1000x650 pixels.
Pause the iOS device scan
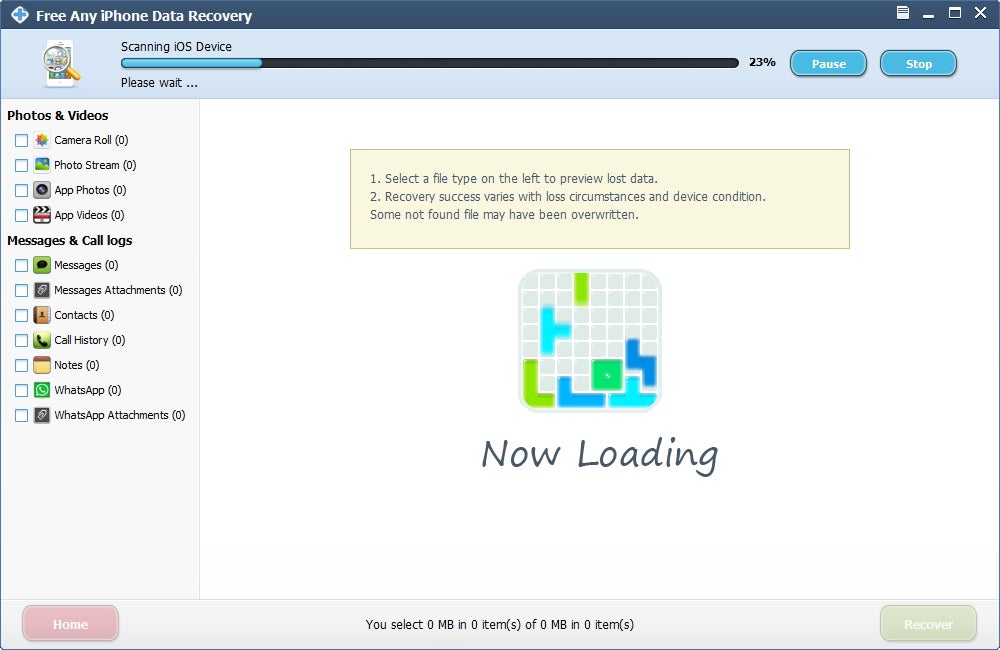828,63
